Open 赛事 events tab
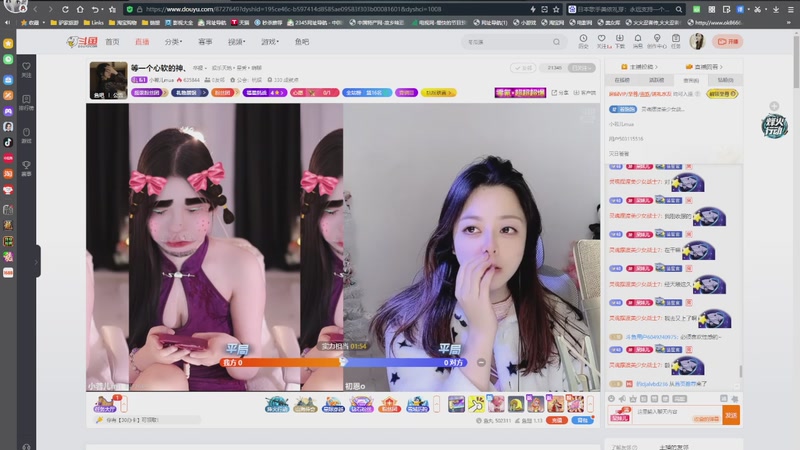 (x=205, y=42)
